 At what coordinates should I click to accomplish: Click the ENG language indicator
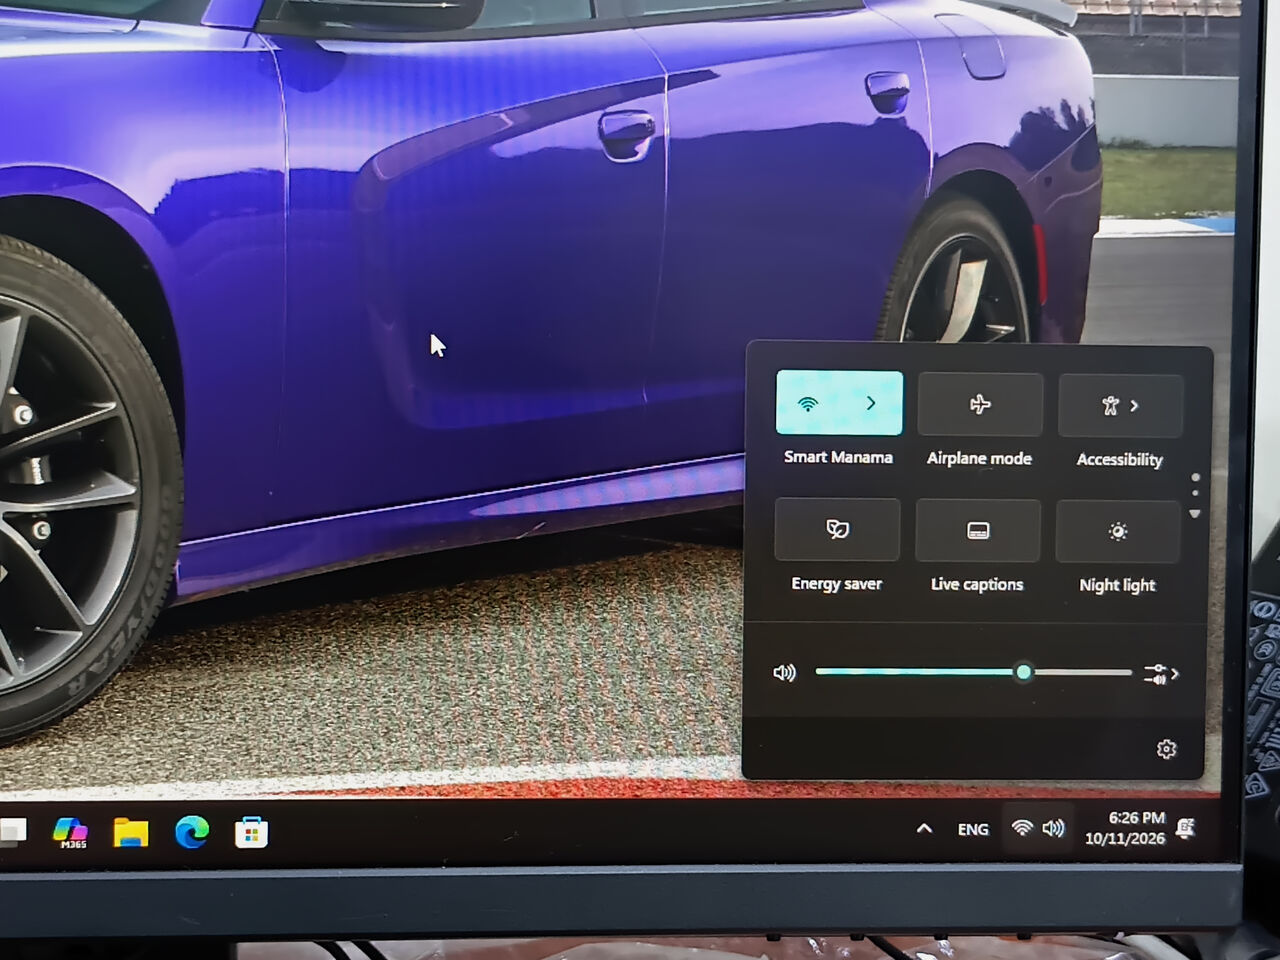(973, 829)
